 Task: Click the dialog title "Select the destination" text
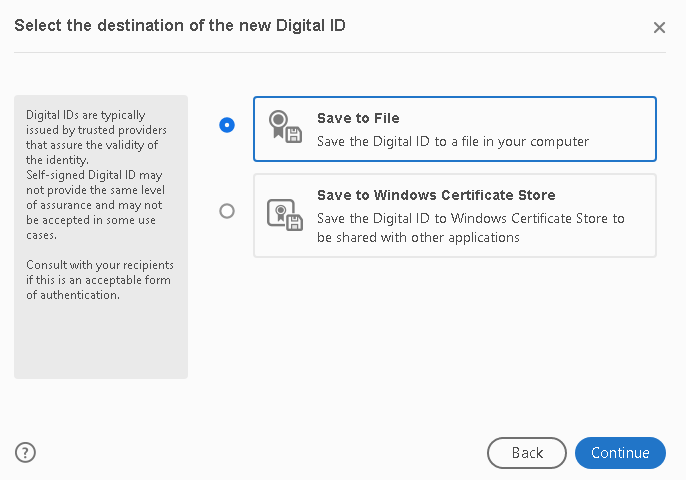click(180, 25)
